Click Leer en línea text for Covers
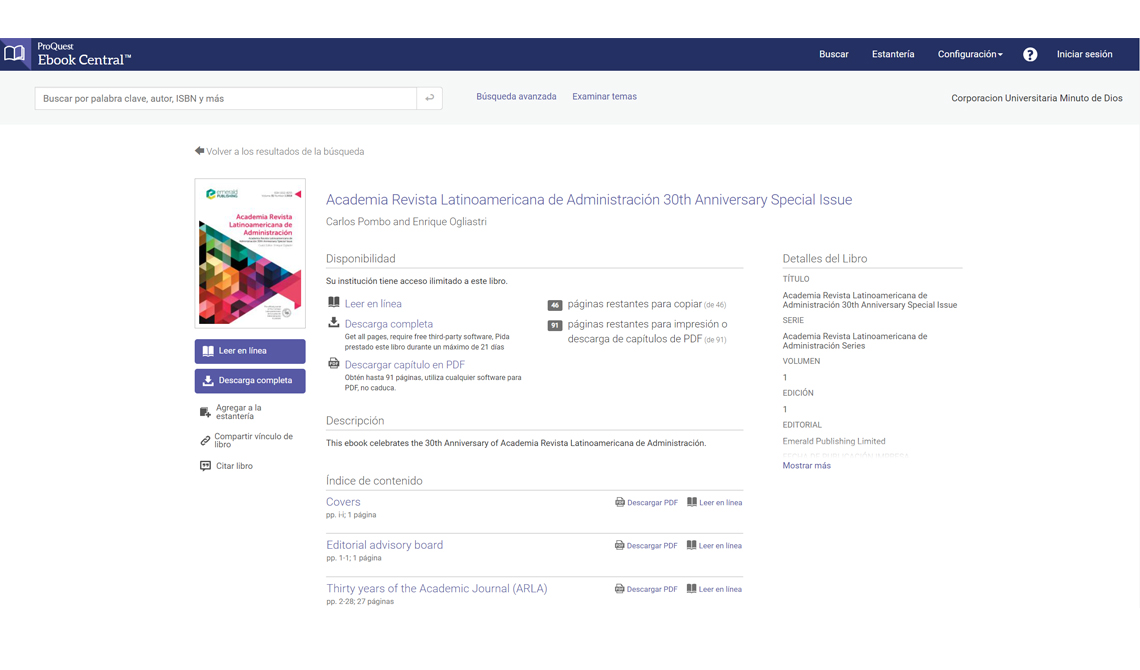This screenshot has width=1140, height=670. [x=720, y=503]
